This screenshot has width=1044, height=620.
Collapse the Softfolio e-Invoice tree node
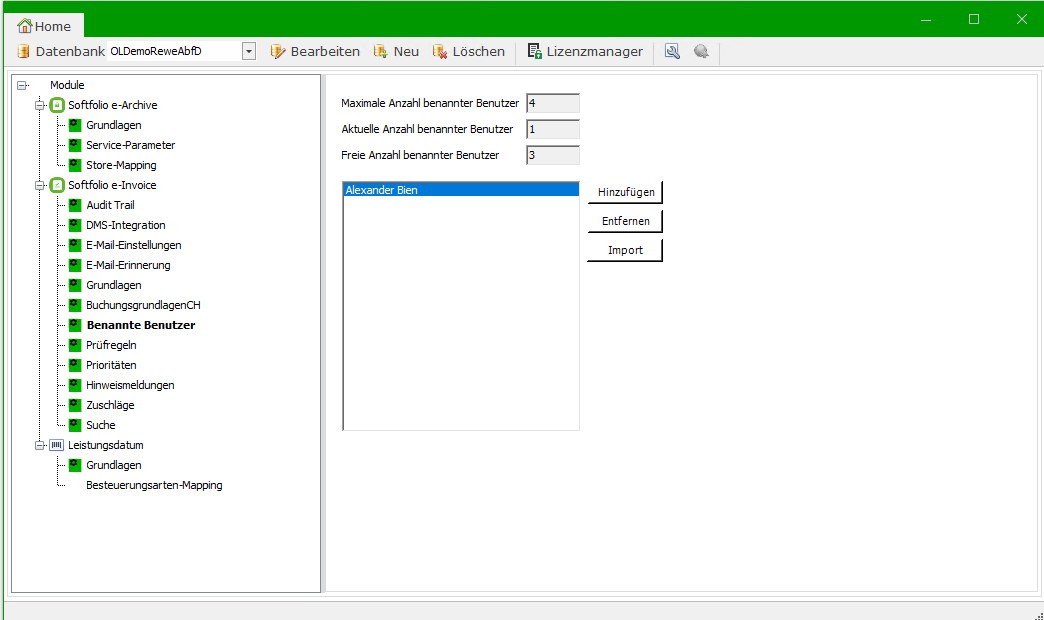click(x=40, y=185)
